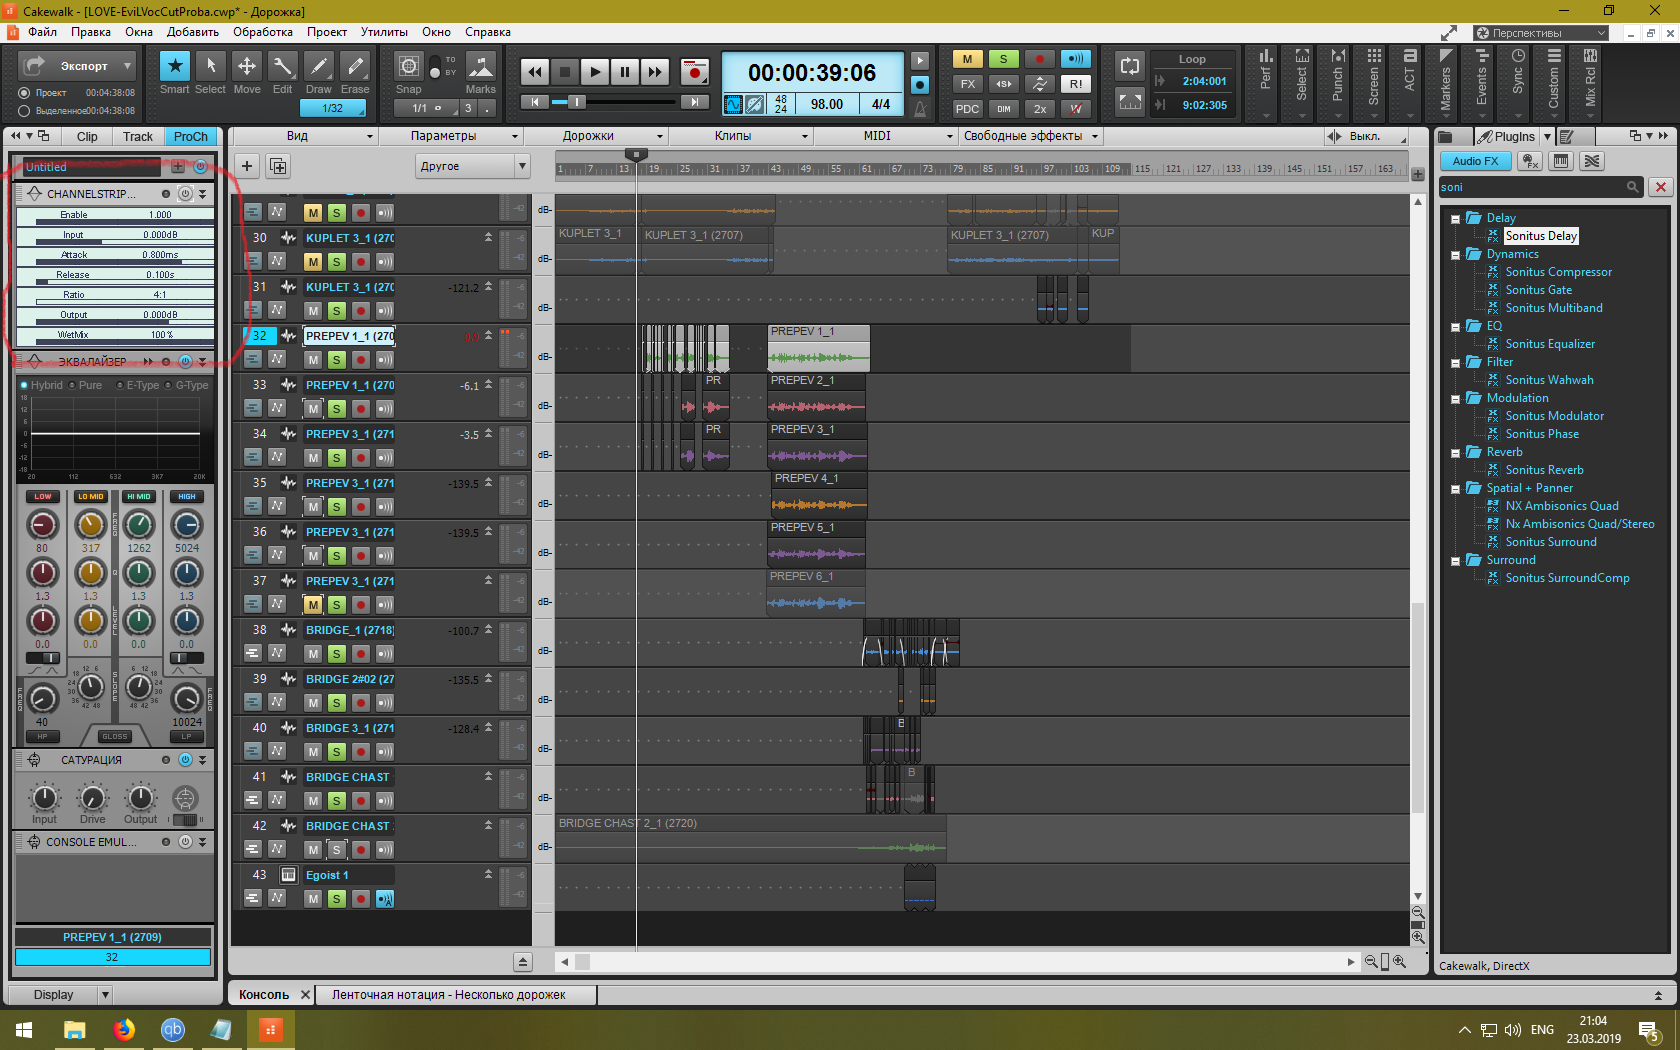
Task: Add a new track with plus button
Action: [x=247, y=166]
